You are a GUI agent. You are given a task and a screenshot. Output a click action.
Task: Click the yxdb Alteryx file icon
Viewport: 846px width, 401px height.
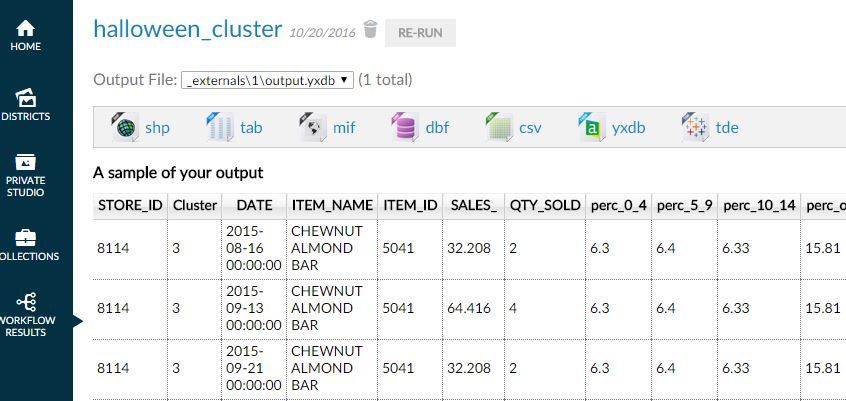(x=592, y=127)
